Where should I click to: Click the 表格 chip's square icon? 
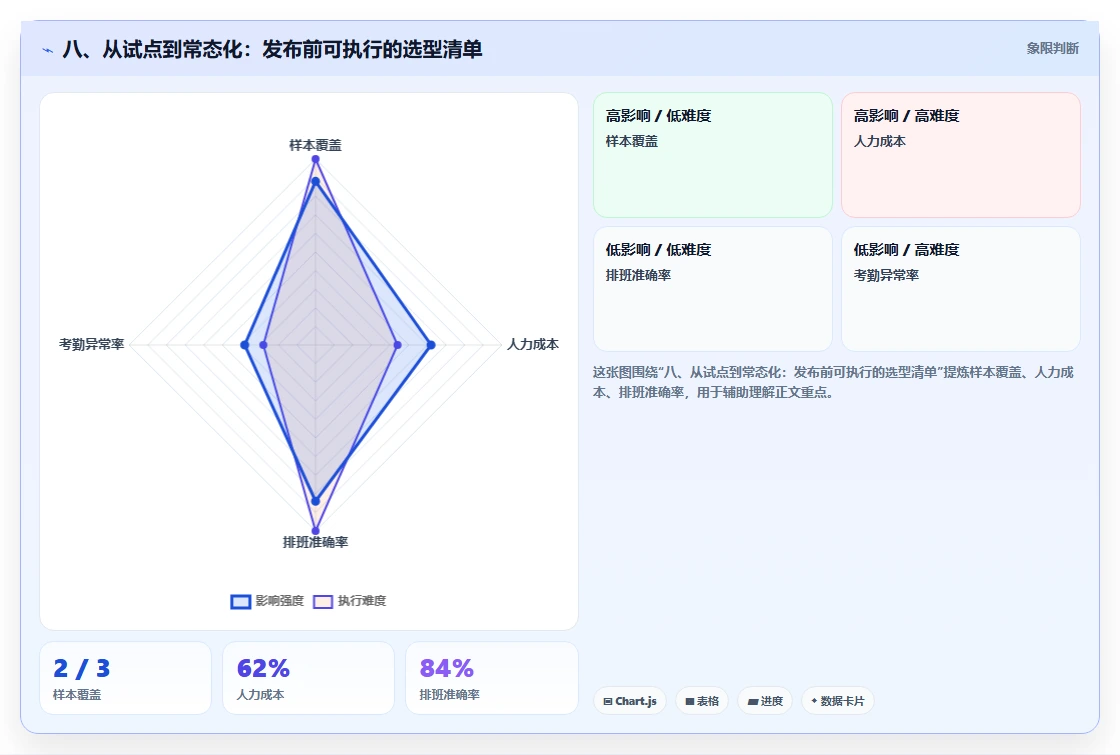[x=689, y=701]
